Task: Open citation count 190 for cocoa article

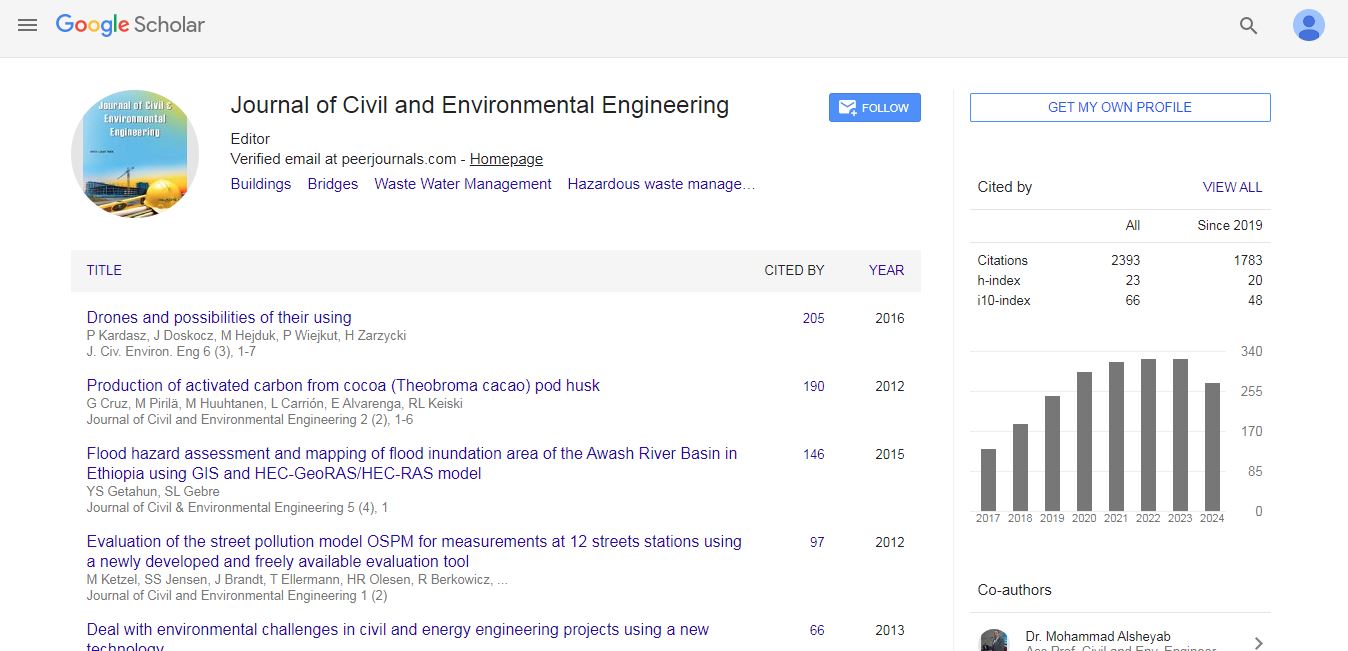Action: coord(813,386)
